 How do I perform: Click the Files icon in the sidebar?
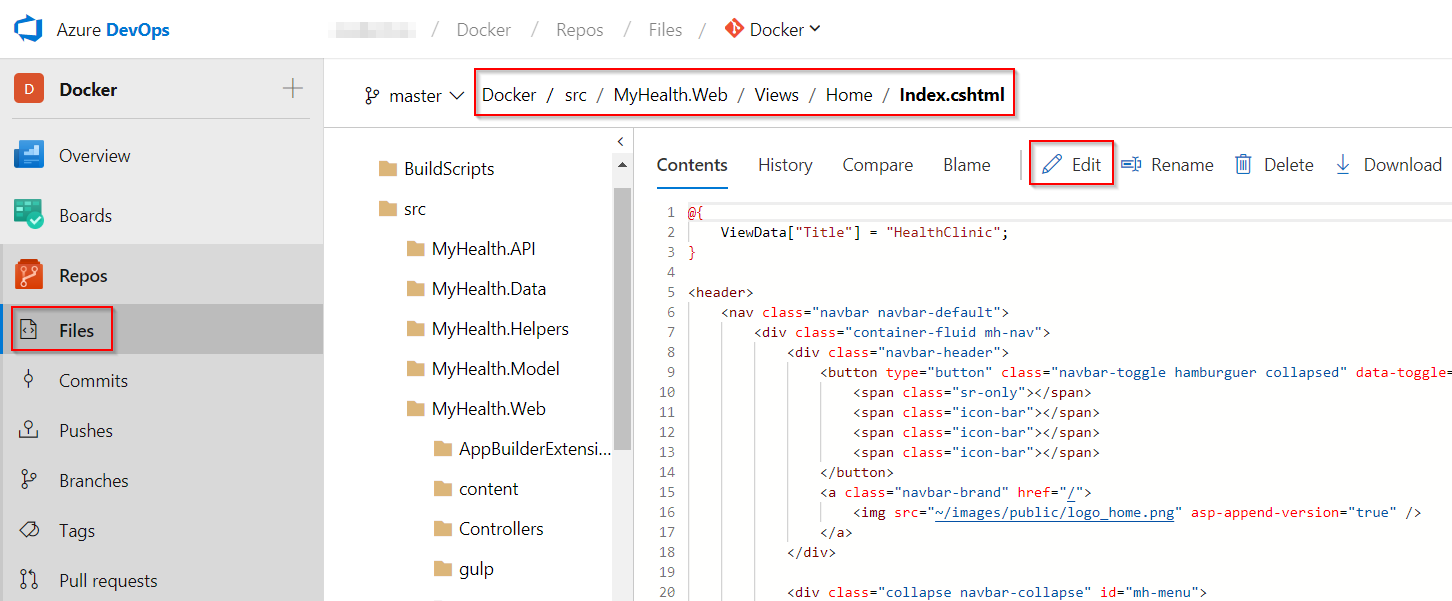29,330
